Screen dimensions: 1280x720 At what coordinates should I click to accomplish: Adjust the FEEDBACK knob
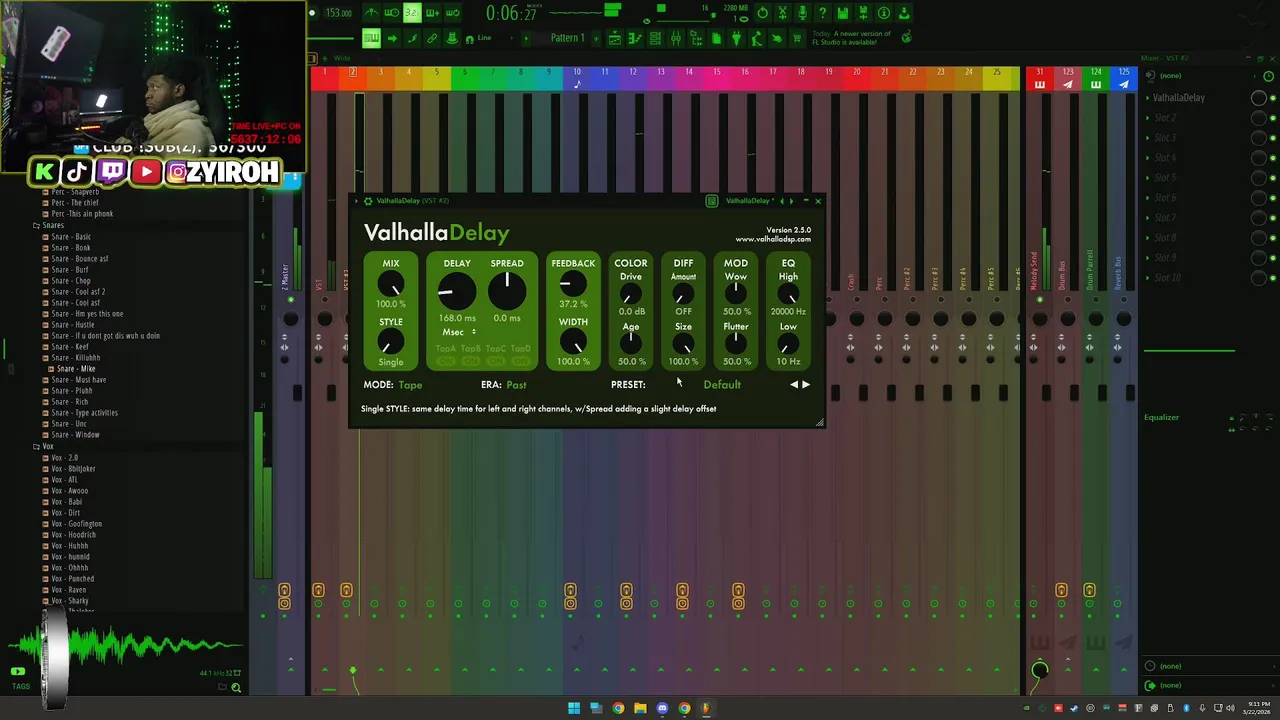click(x=573, y=285)
